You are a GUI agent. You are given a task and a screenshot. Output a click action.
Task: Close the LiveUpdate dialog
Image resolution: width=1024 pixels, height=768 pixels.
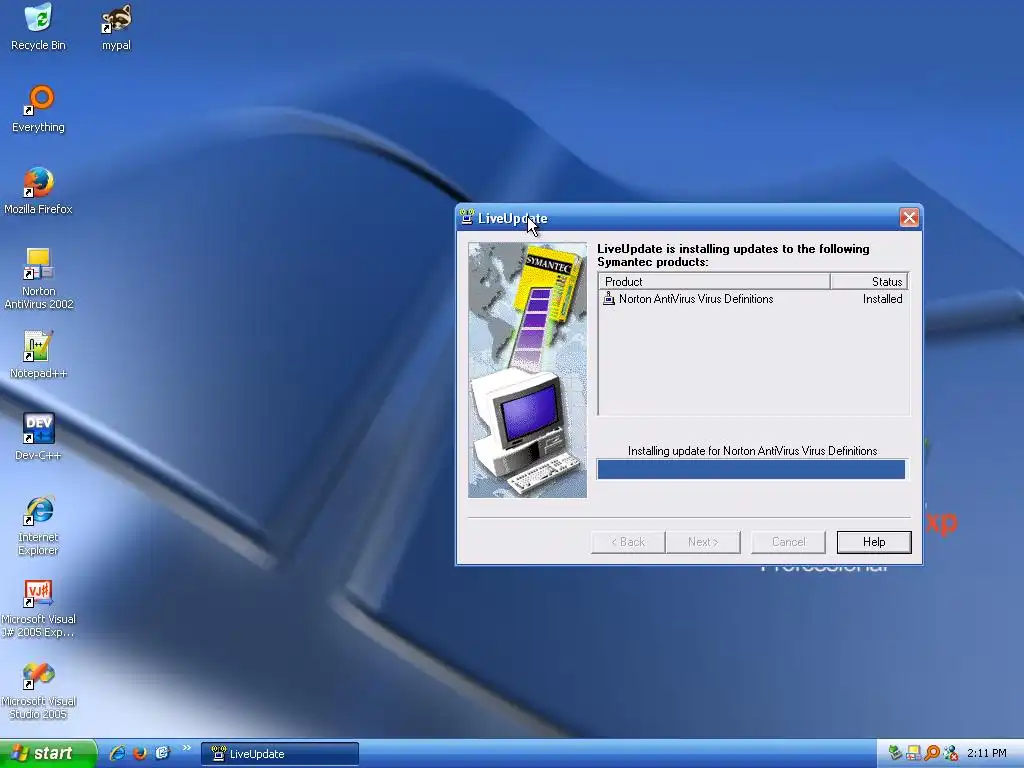909,217
